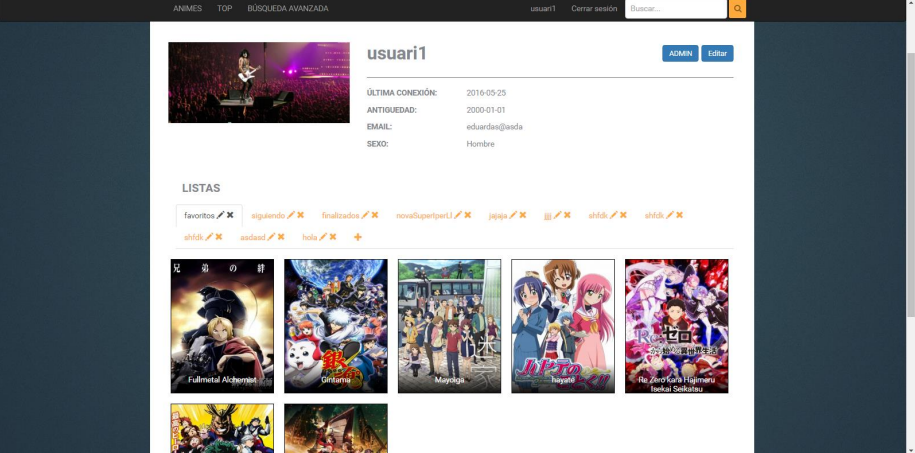Click the LISTAS section heading
Viewport: 915px width, 453px height.
click(x=201, y=189)
